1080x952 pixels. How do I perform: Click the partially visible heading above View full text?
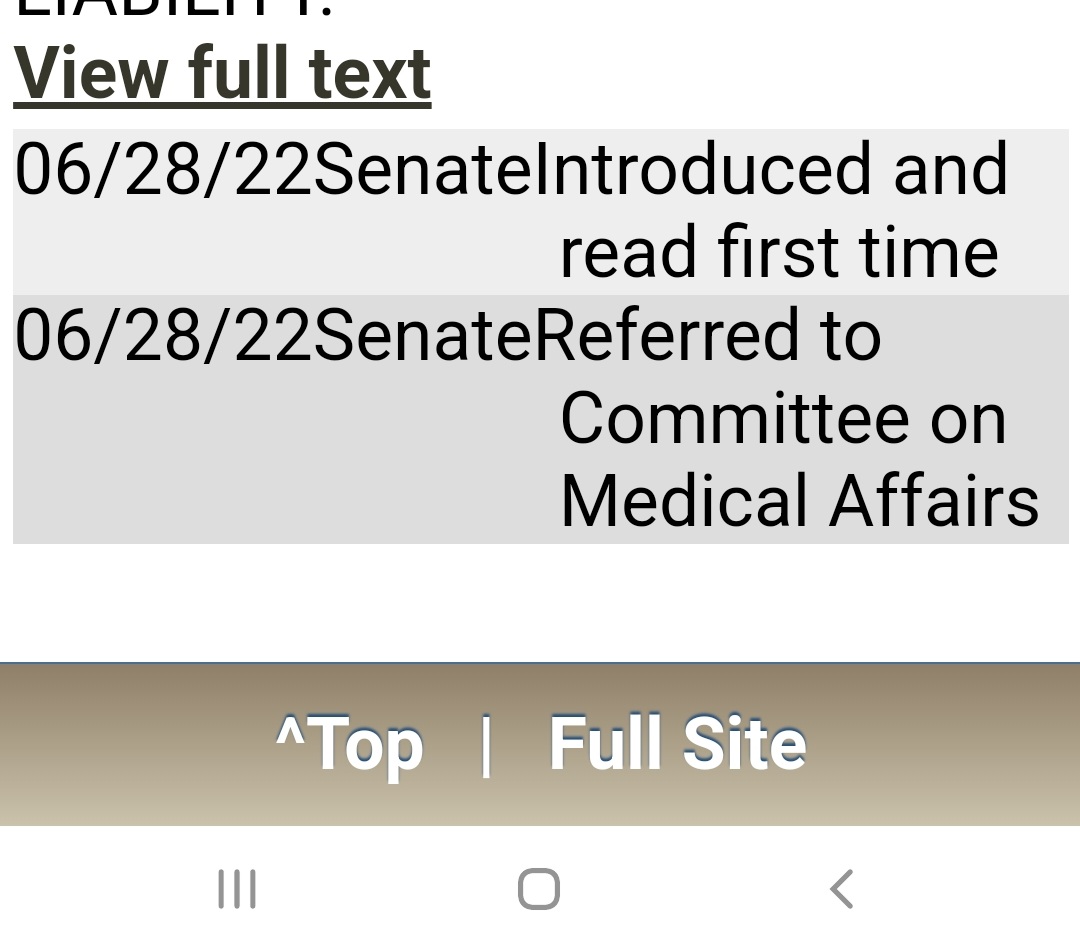click(174, 8)
